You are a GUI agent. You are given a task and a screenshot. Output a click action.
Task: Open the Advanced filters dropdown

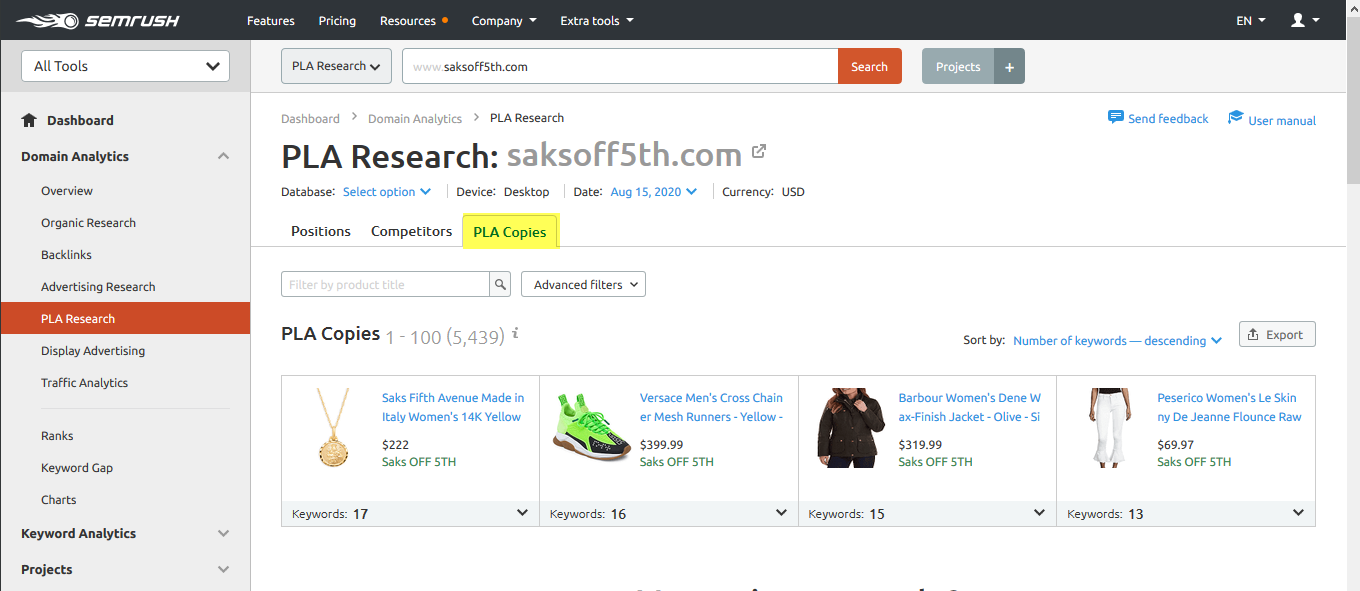pyautogui.click(x=583, y=284)
